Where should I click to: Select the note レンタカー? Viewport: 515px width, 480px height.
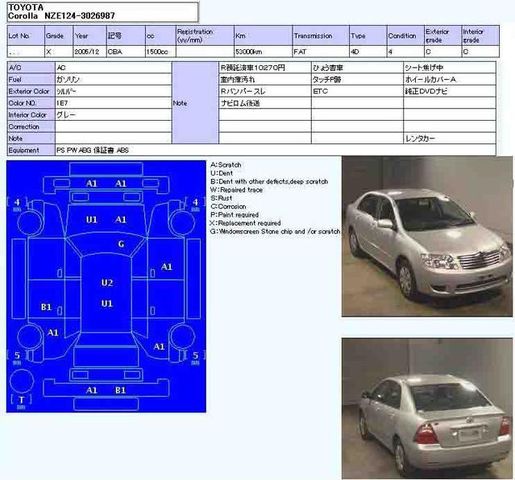[x=450, y=138]
